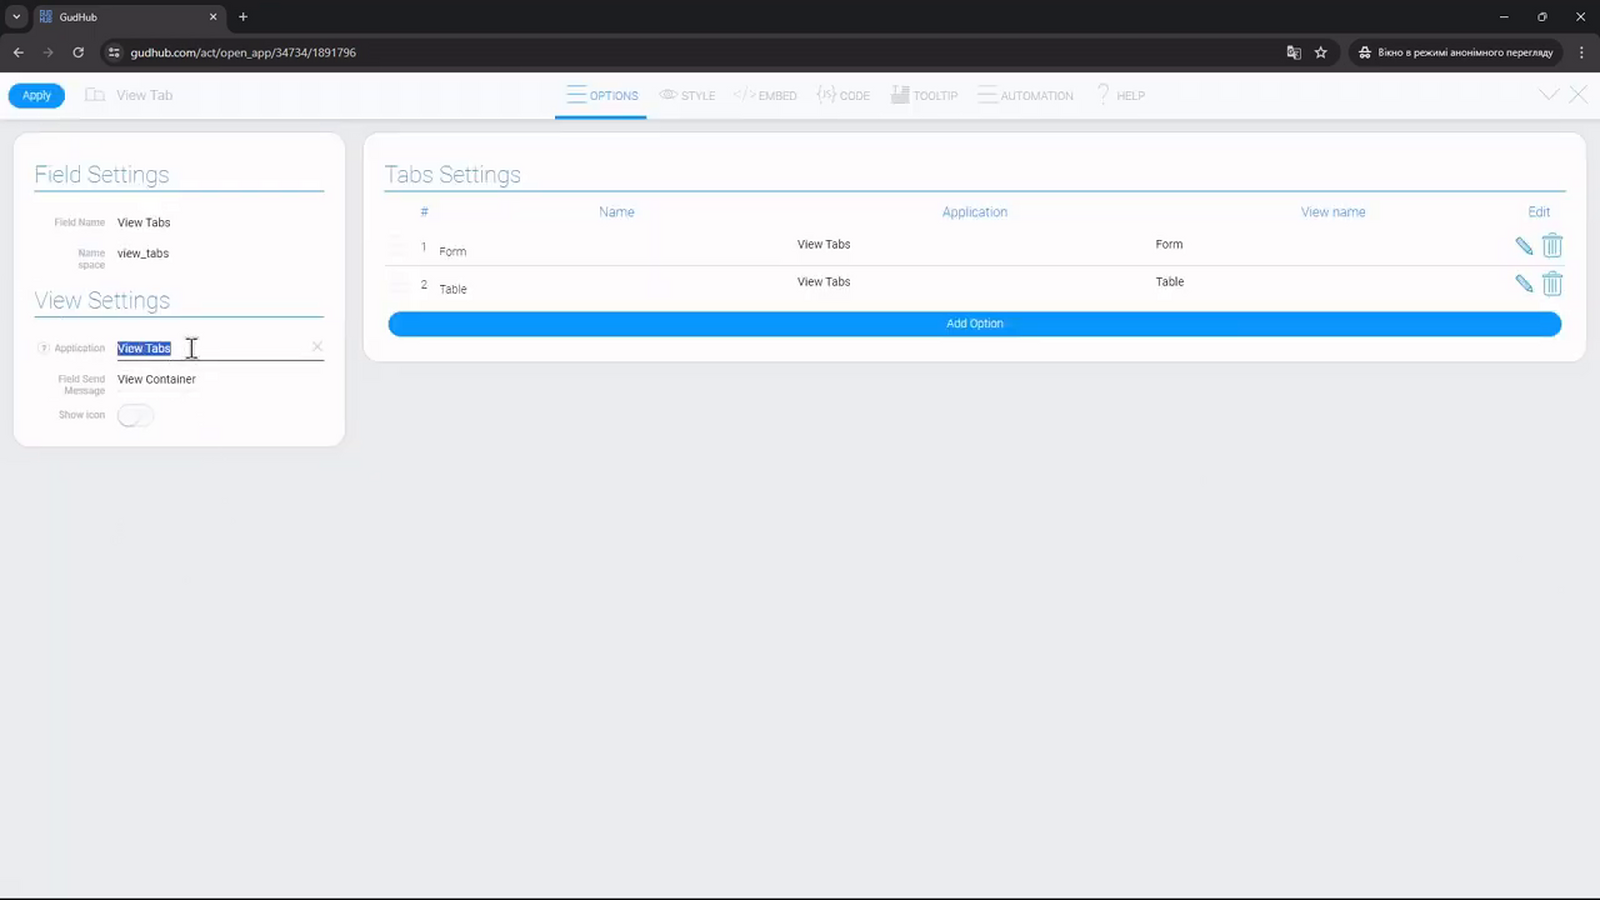Edit the Form tab row with pencil icon

(x=1524, y=246)
